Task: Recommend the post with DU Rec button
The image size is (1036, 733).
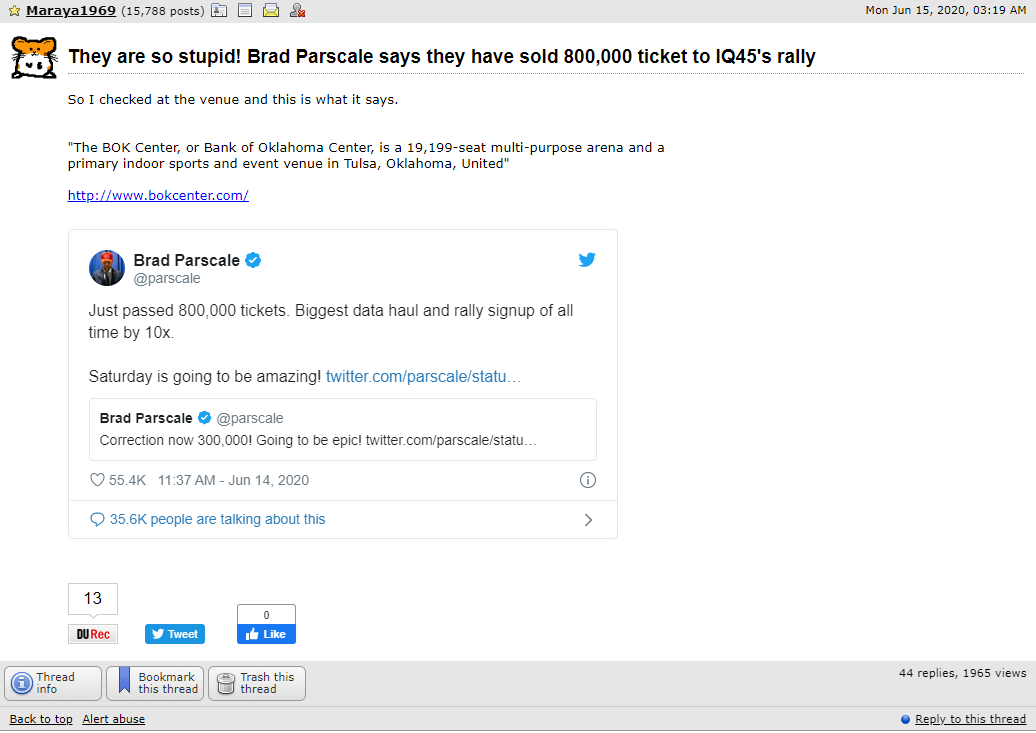Action: [x=92, y=634]
